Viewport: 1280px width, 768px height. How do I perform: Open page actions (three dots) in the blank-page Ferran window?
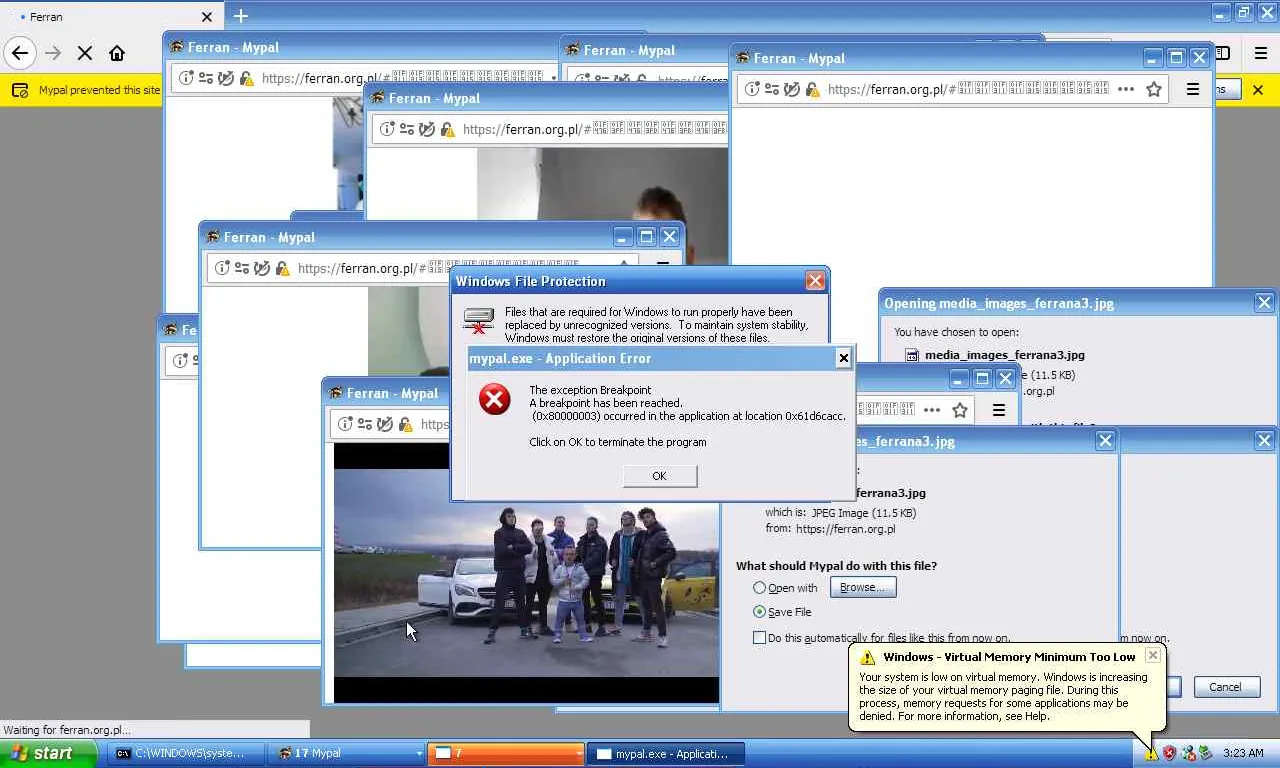click(x=1126, y=89)
